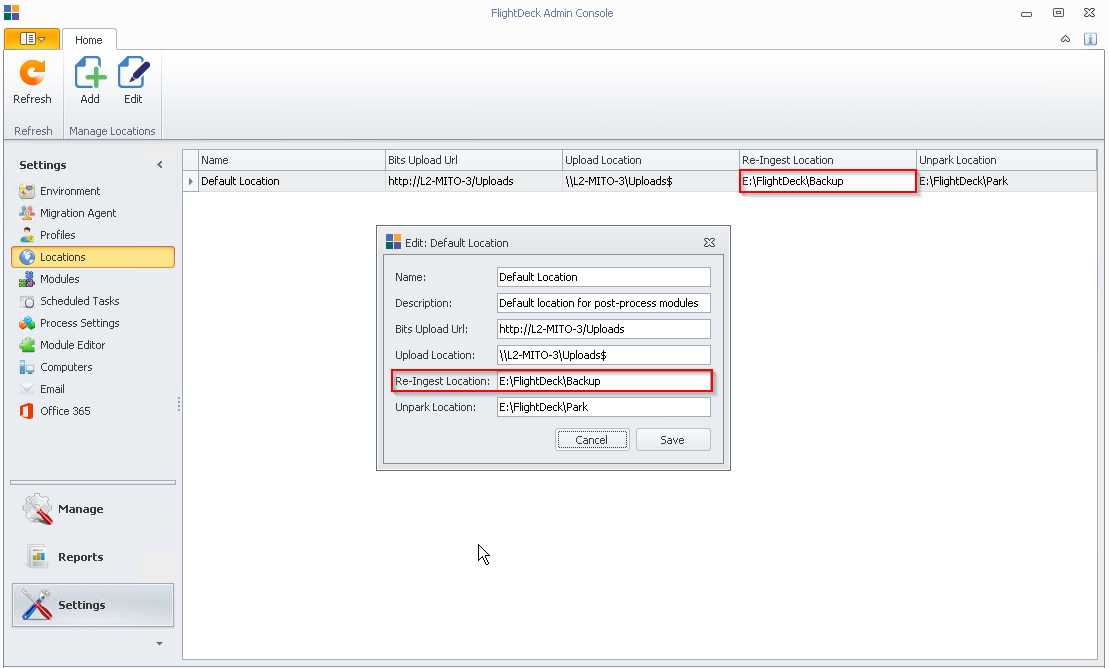Click the Scheduled Tasks clock icon
The image size is (1109, 668).
click(27, 301)
